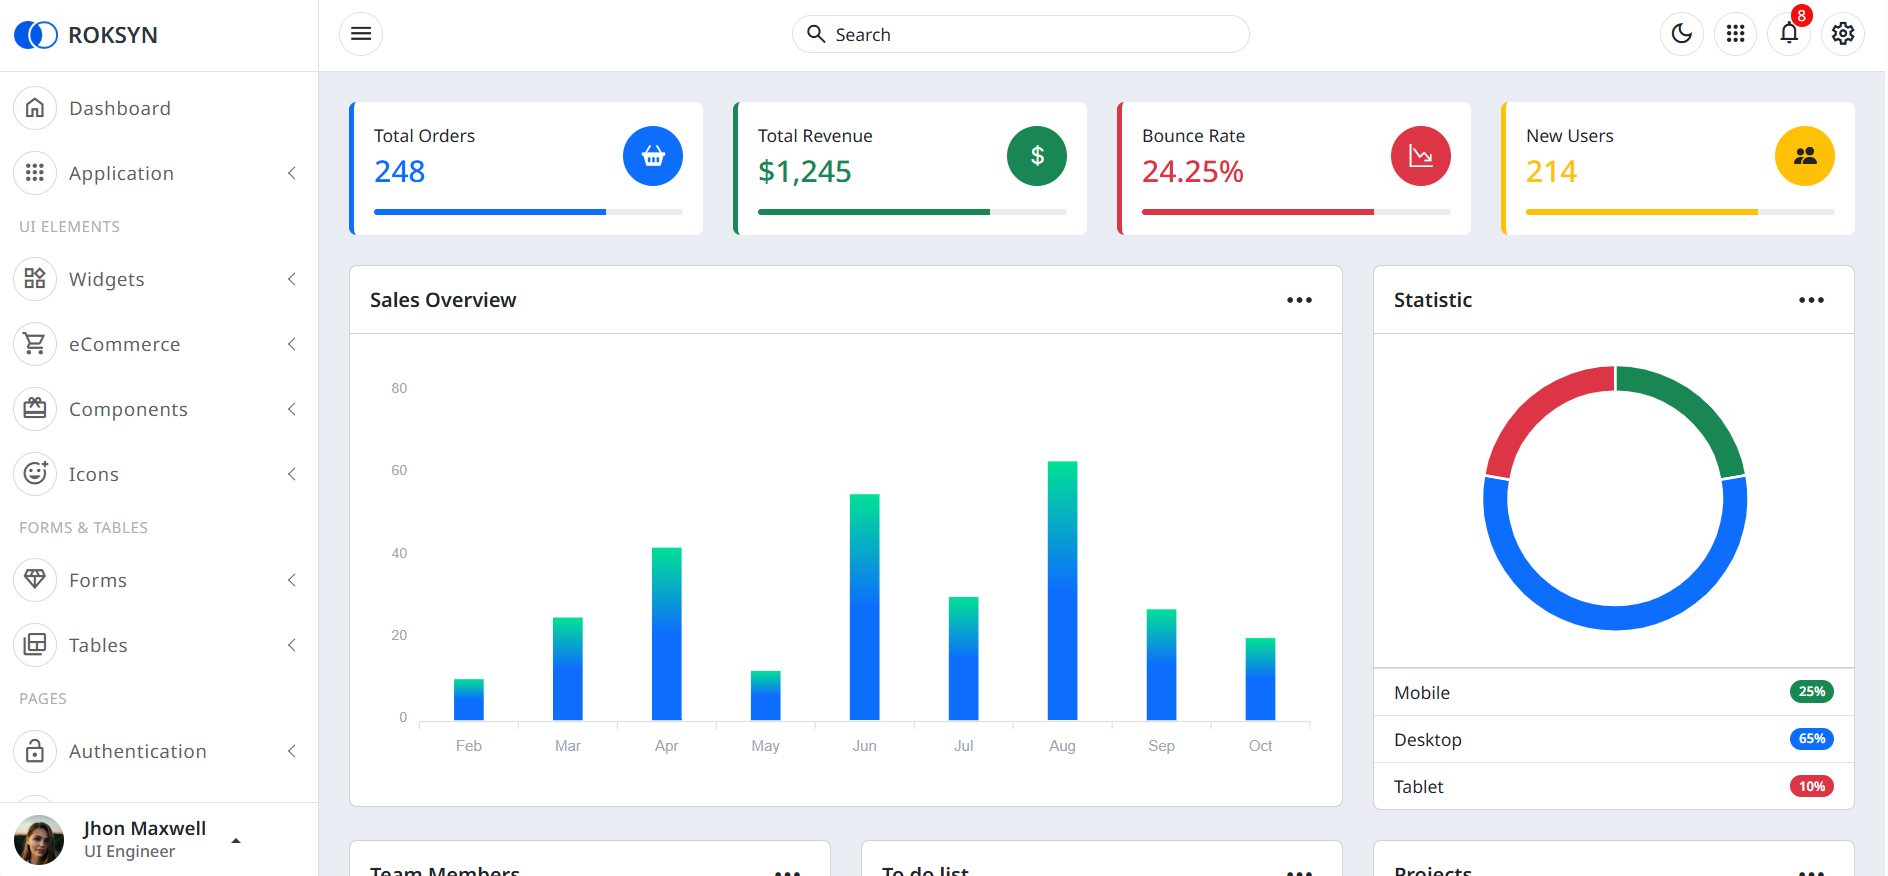Expand the Icons menu chevron
This screenshot has height=876, width=1888.
(x=292, y=474)
